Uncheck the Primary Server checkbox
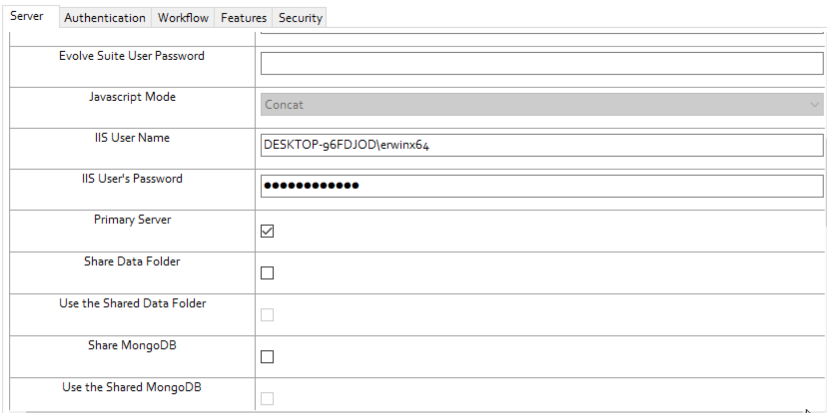This screenshot has height=413, width=827. (267, 231)
